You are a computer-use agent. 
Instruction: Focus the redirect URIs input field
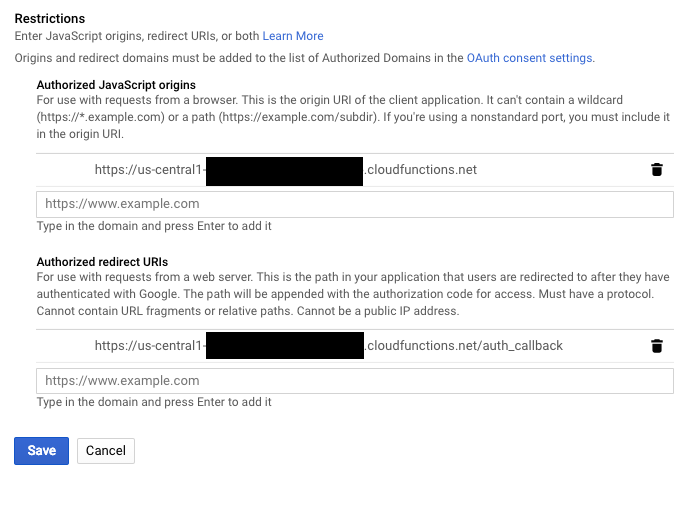[x=354, y=381]
